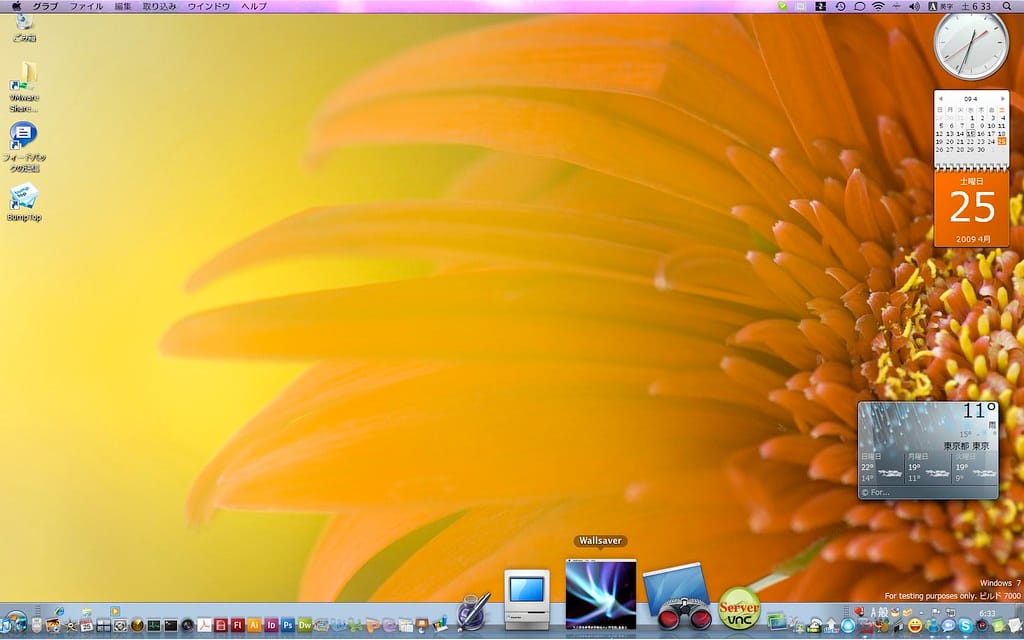
Task: Click the Internet Explorer icon on taskbar
Action: click(59, 611)
